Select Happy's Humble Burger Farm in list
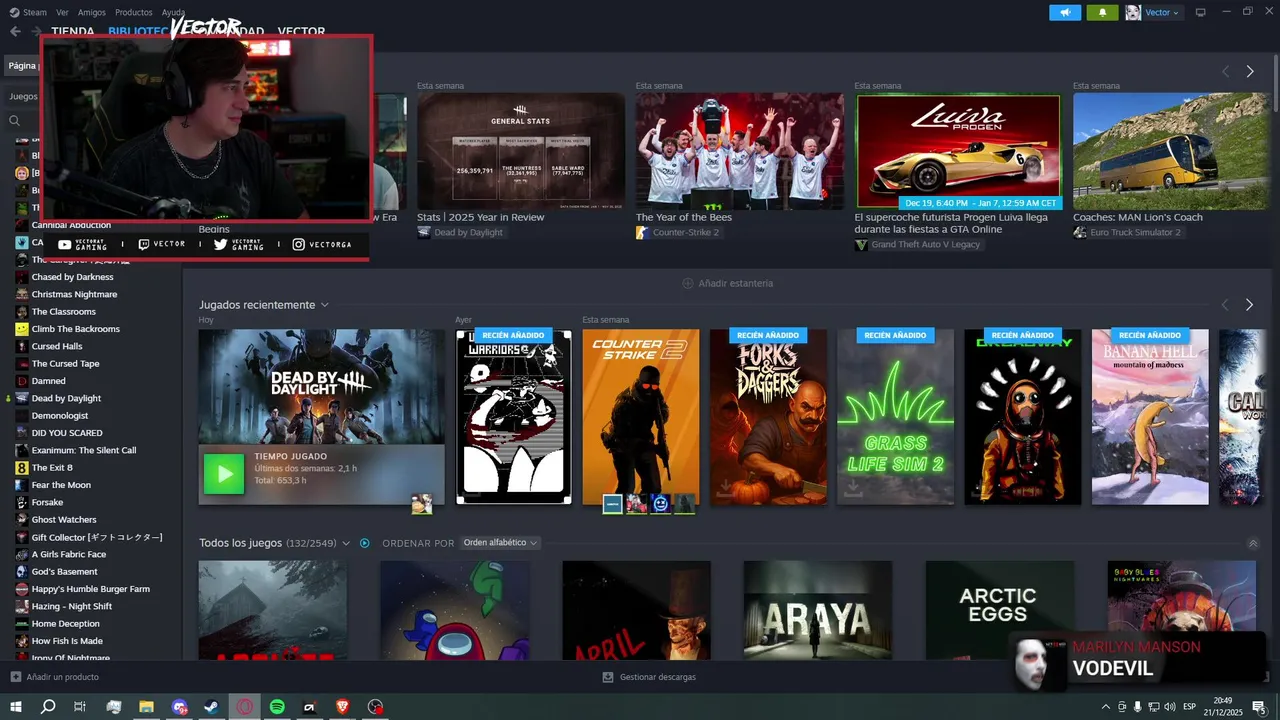Image resolution: width=1280 pixels, height=720 pixels. (x=90, y=589)
